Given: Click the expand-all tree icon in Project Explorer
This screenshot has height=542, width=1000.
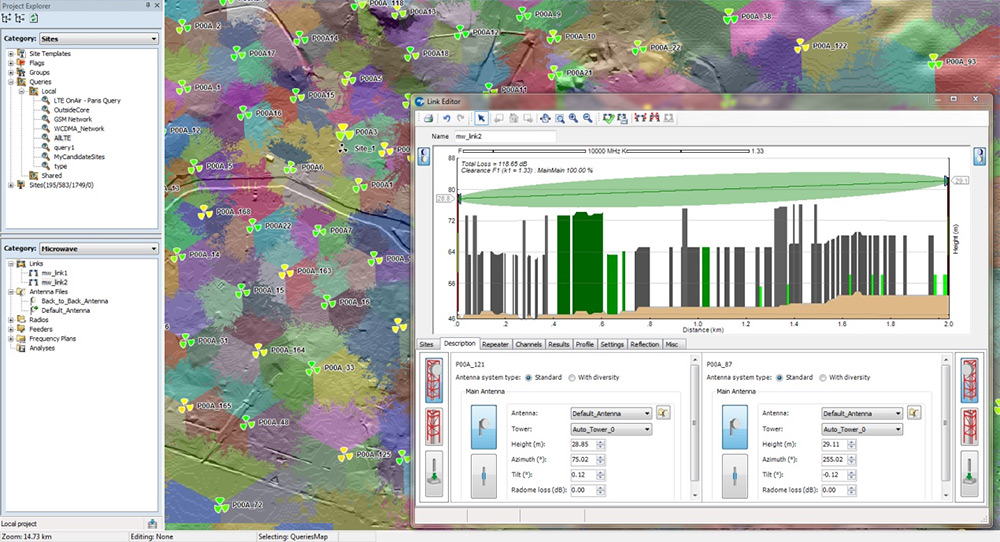Looking at the screenshot, I should pos(7,18).
